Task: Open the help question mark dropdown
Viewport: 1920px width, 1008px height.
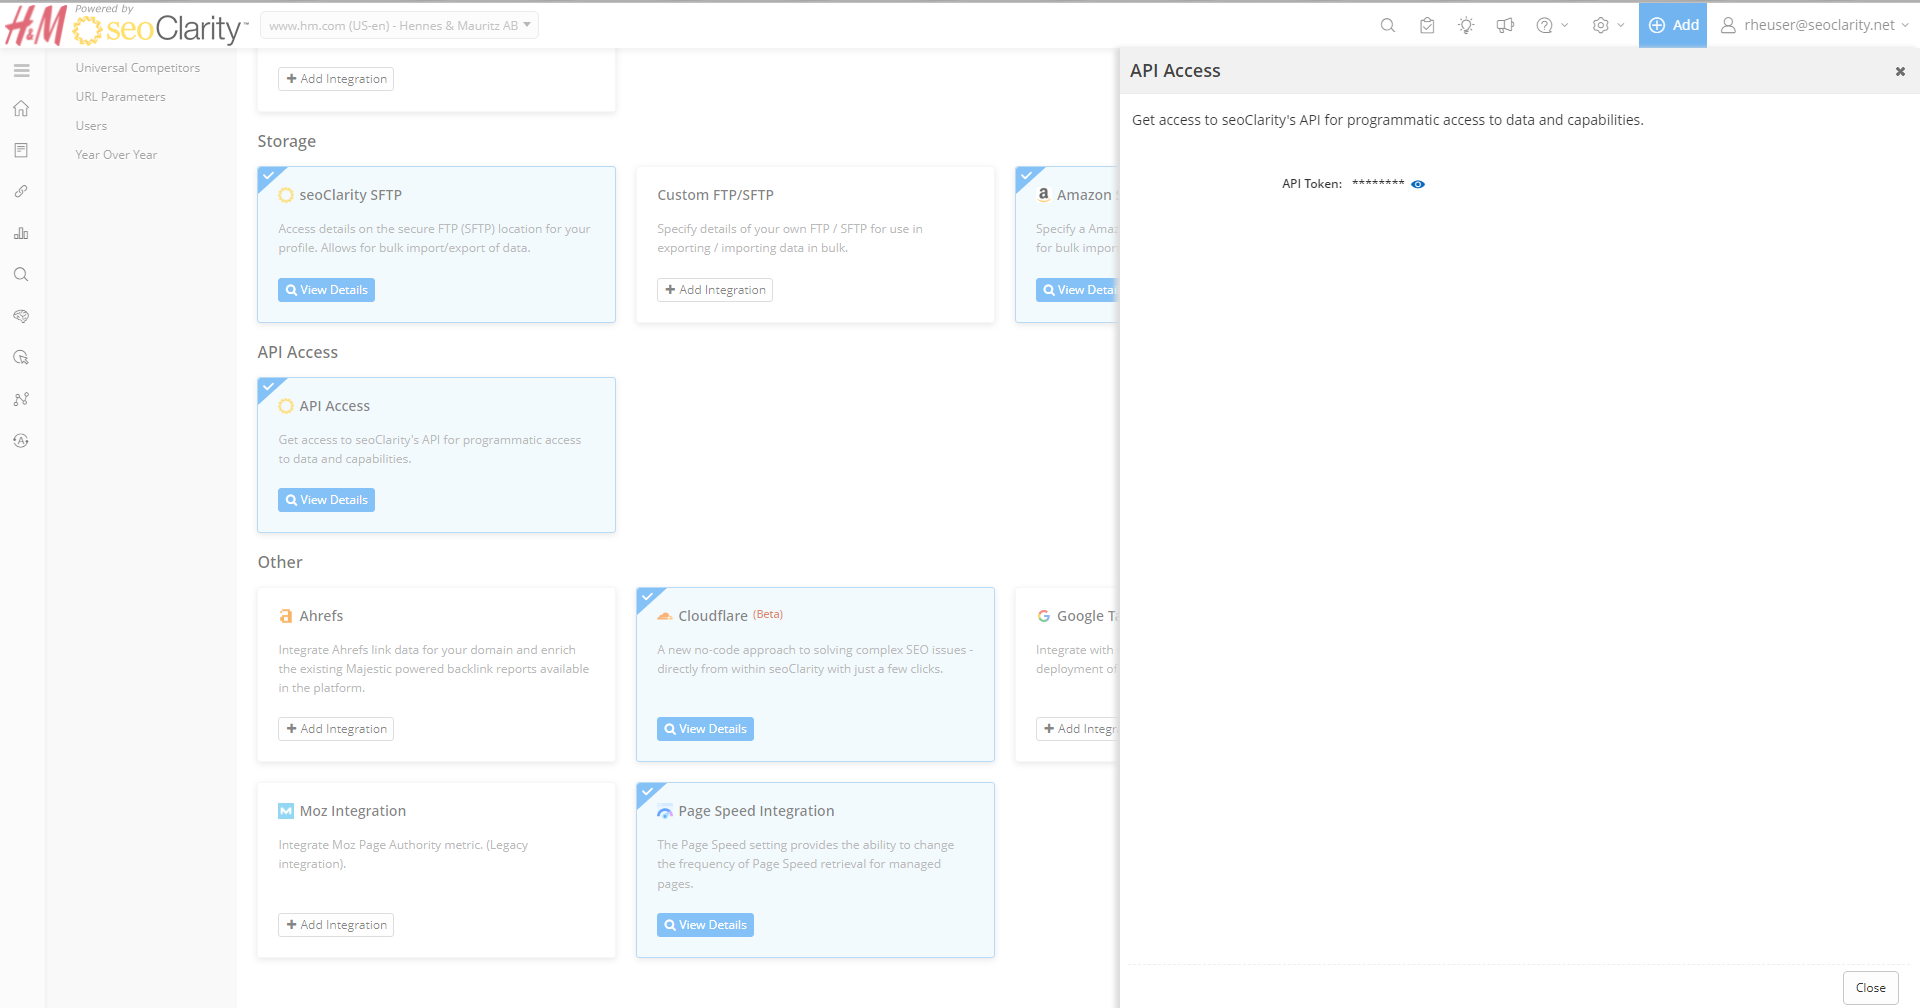Action: pos(1552,26)
